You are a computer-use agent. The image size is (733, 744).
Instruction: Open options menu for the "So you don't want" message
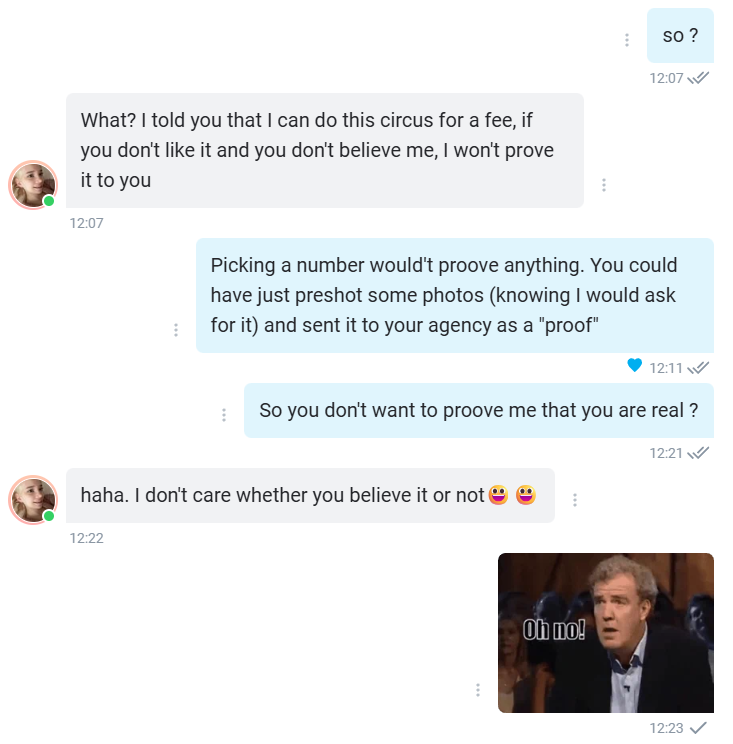[x=224, y=415]
